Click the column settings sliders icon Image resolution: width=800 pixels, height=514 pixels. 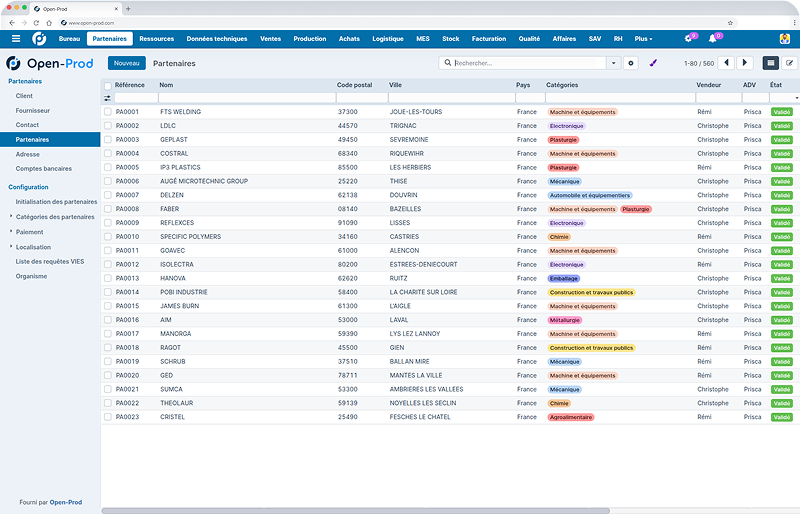click(x=107, y=98)
